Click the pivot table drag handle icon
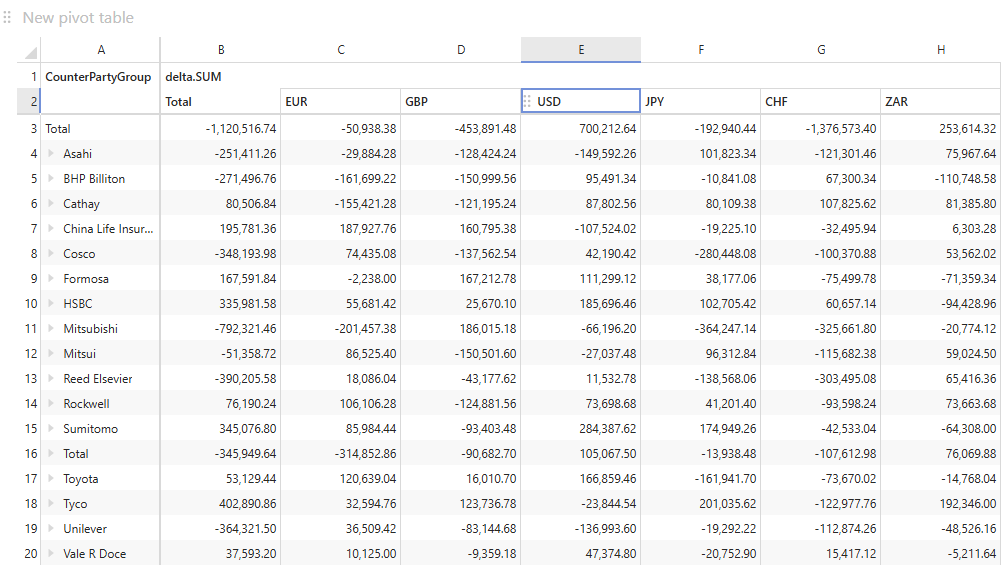The height and width of the screenshot is (572, 1008). tap(7, 17)
